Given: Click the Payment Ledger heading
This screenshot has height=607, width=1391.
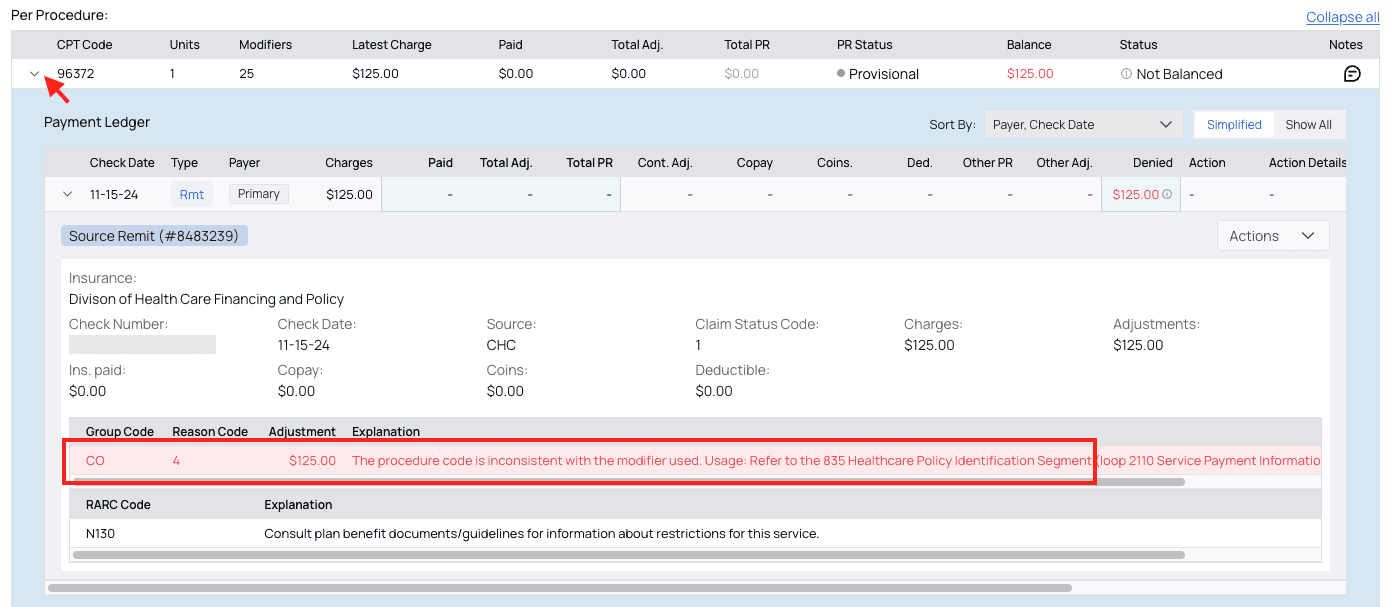Looking at the screenshot, I should tap(97, 122).
